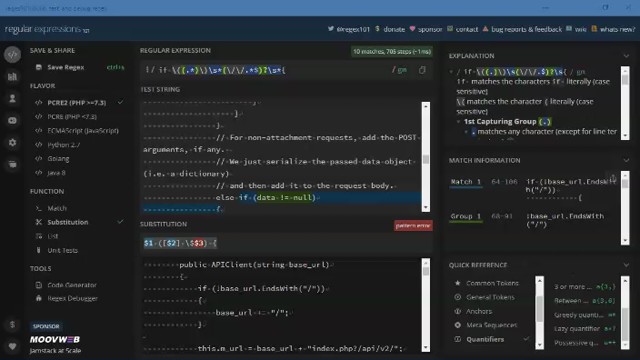Image resolution: width=640 pixels, height=360 pixels.
Task: Click the Save Regex disk icon
Action: pyautogui.click(x=39, y=67)
